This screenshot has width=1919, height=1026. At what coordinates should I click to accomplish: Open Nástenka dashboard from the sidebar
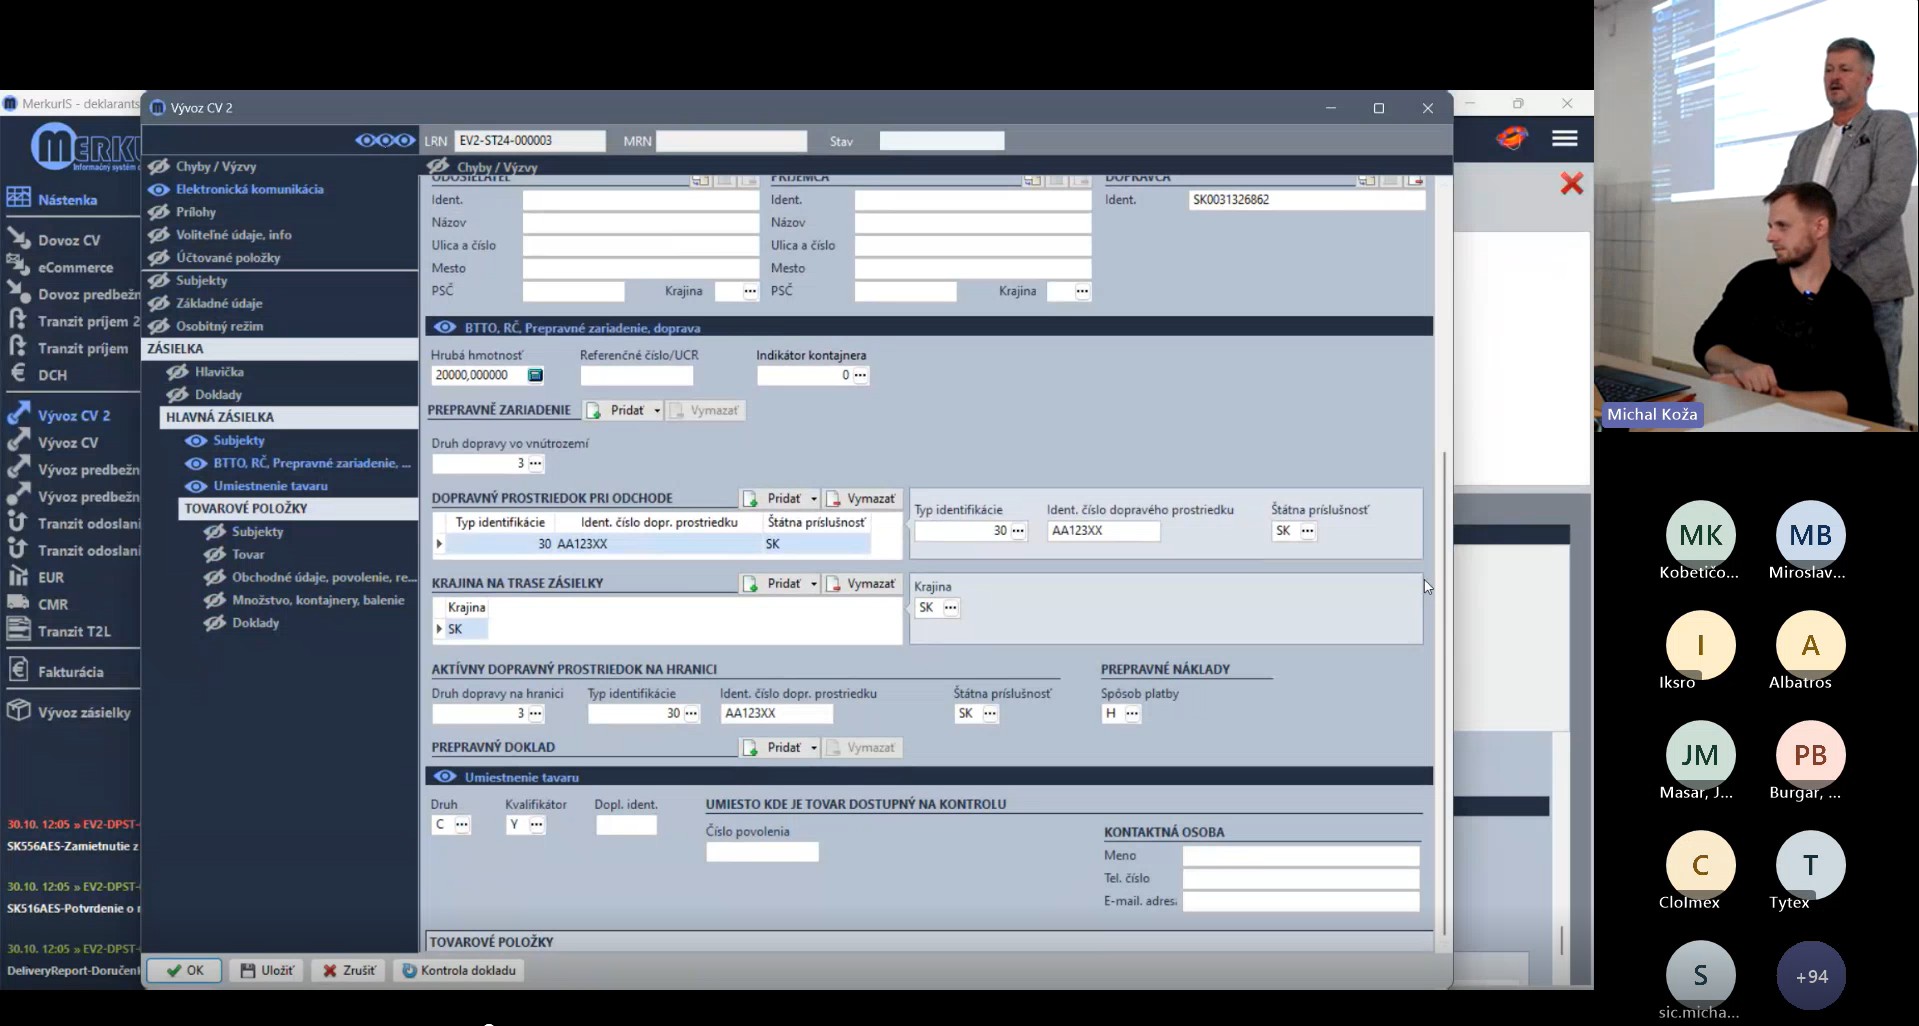(67, 200)
